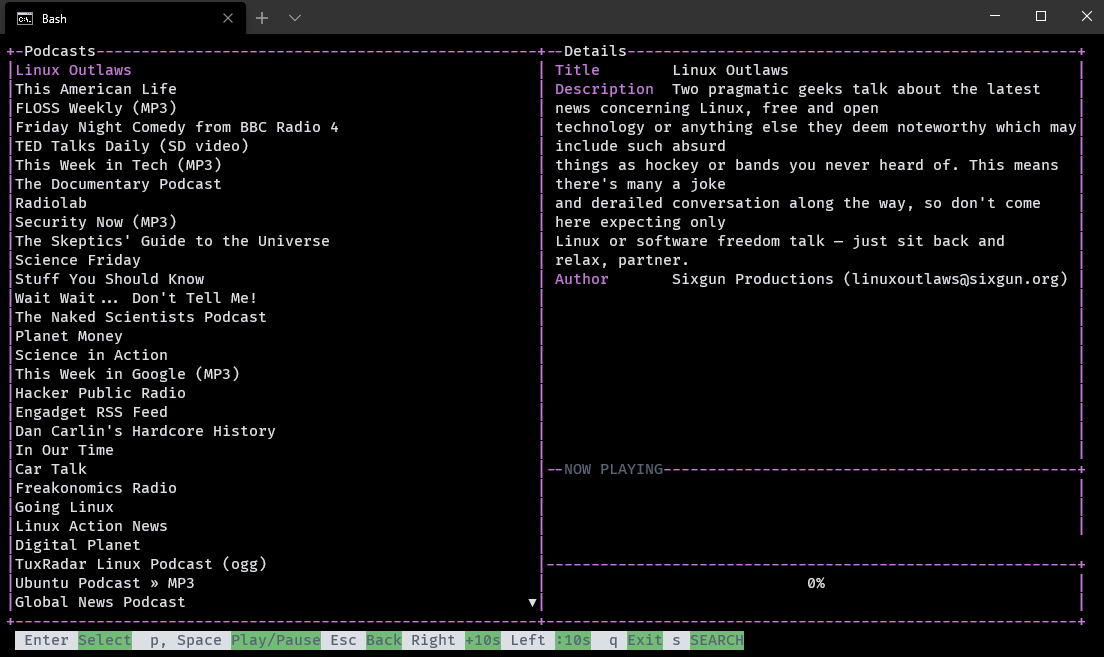Maximize the terminal window

click(x=1041, y=16)
